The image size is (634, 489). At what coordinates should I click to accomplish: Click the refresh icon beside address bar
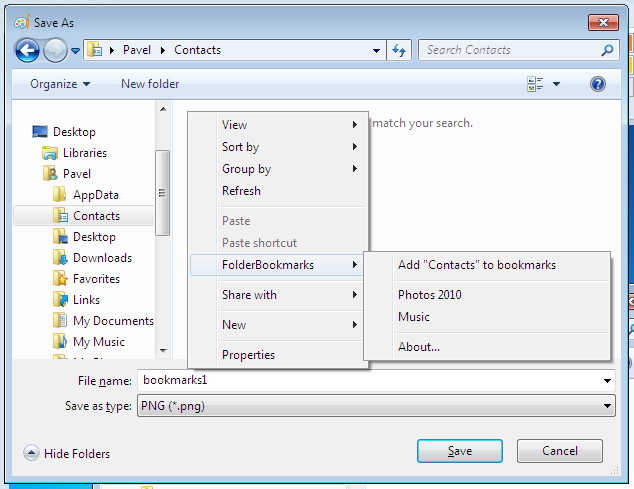click(x=399, y=50)
